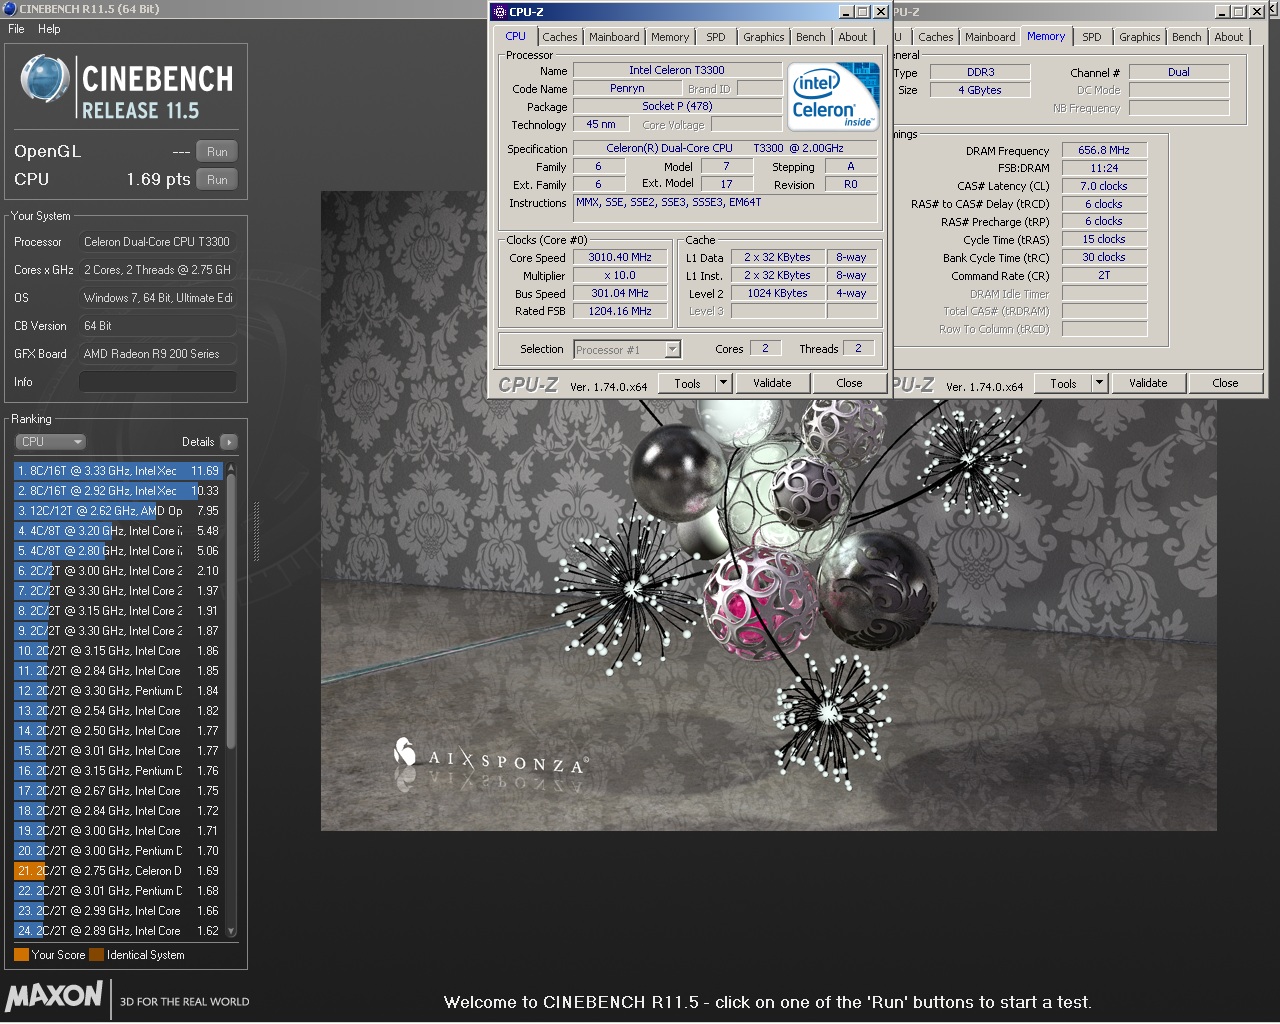This screenshot has width=1280, height=1024.
Task: Select ranking row 3 AMD Opteron 7.95
Action: tap(118, 511)
